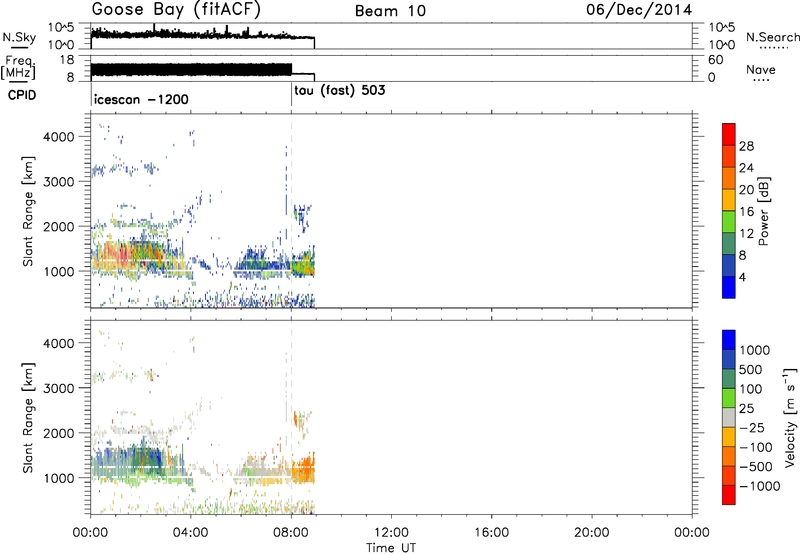Click the 'Power [dB]' color bar label

click(x=763, y=211)
